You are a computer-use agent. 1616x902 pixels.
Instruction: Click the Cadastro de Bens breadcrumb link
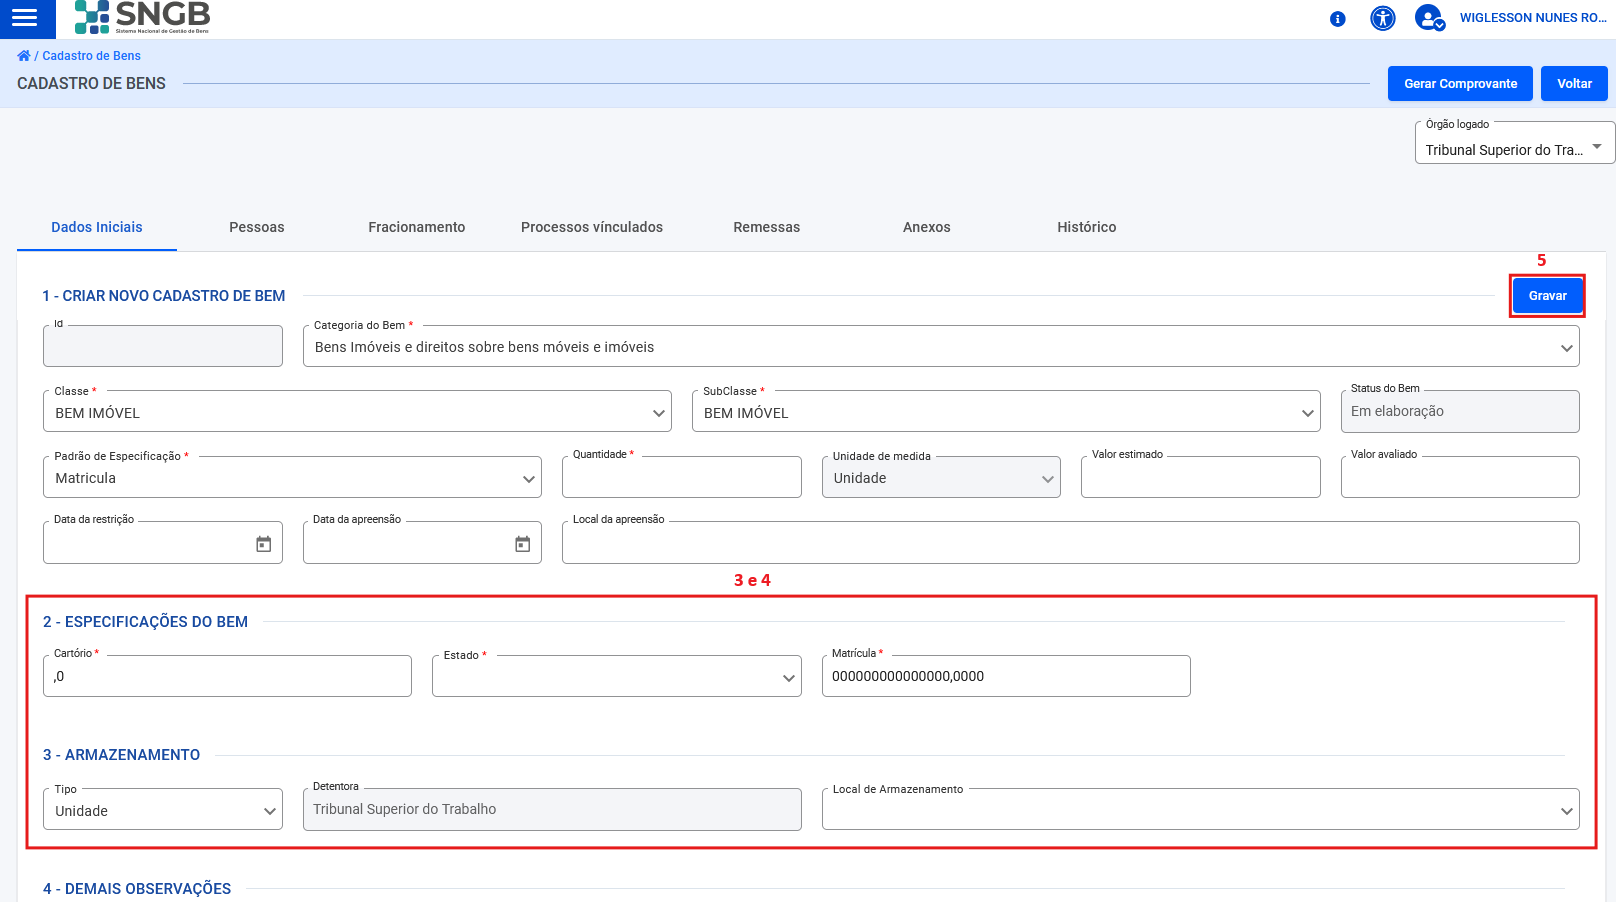(x=91, y=56)
